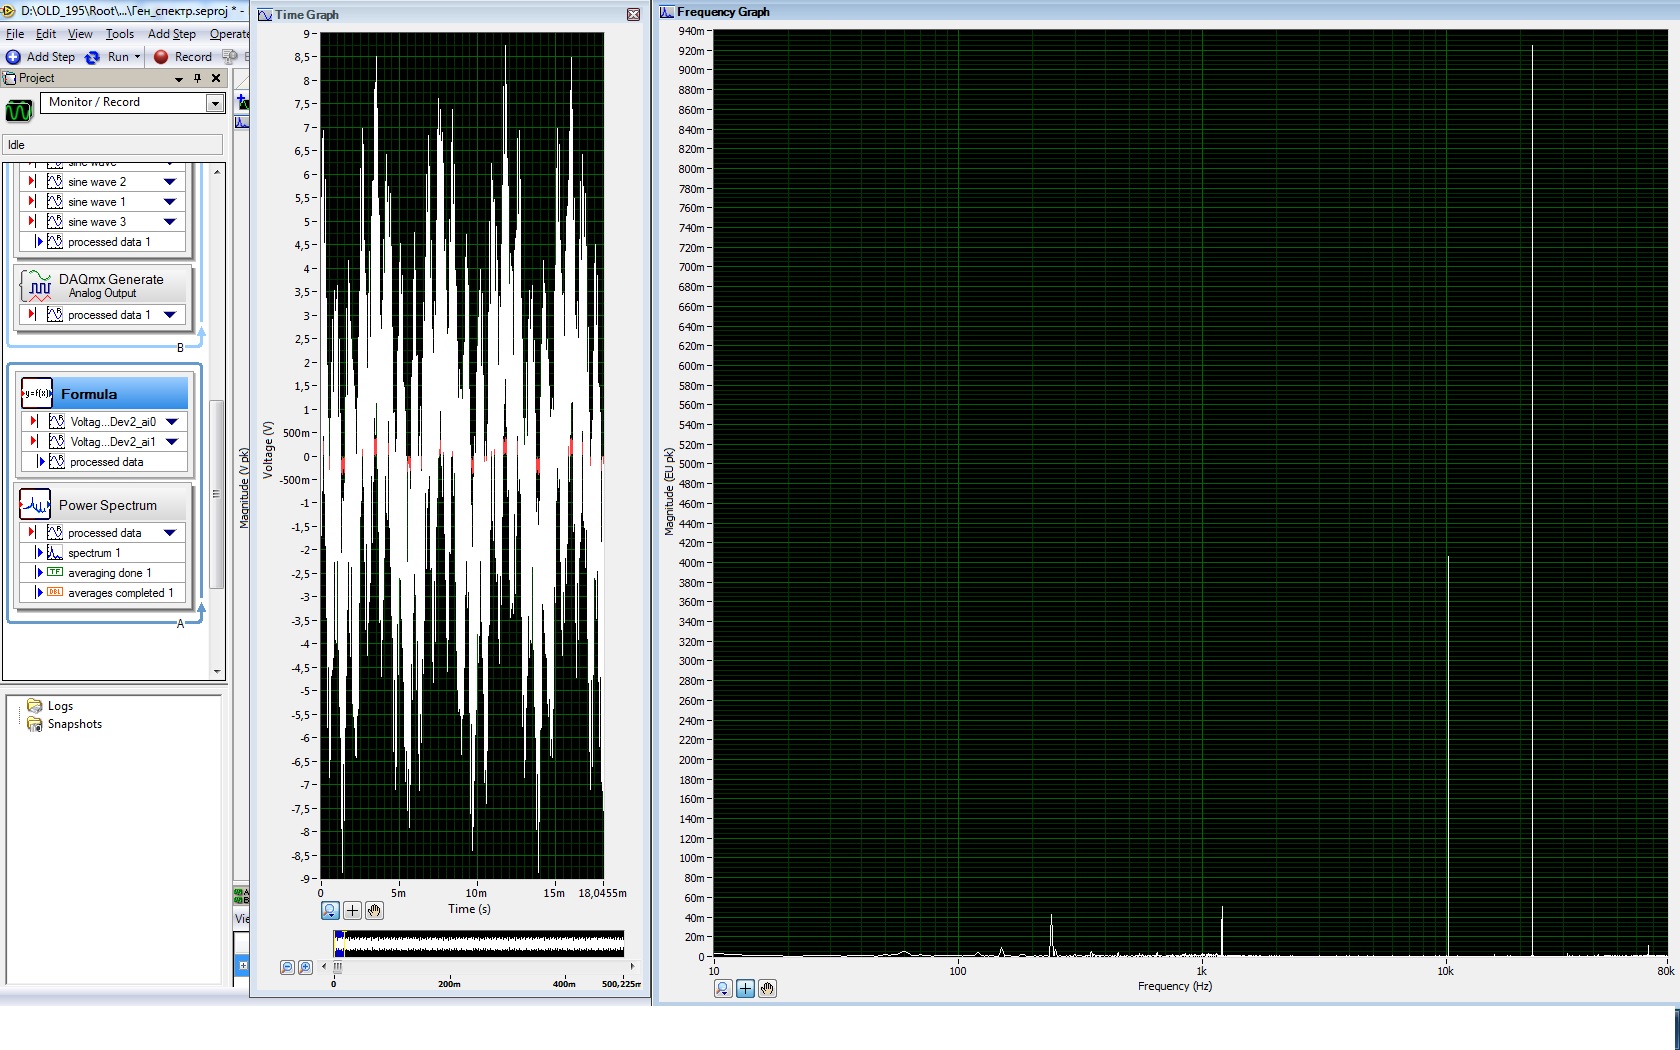Select Frequency Graph pan hand tool
This screenshot has height=1050, width=1680.
pos(767,988)
